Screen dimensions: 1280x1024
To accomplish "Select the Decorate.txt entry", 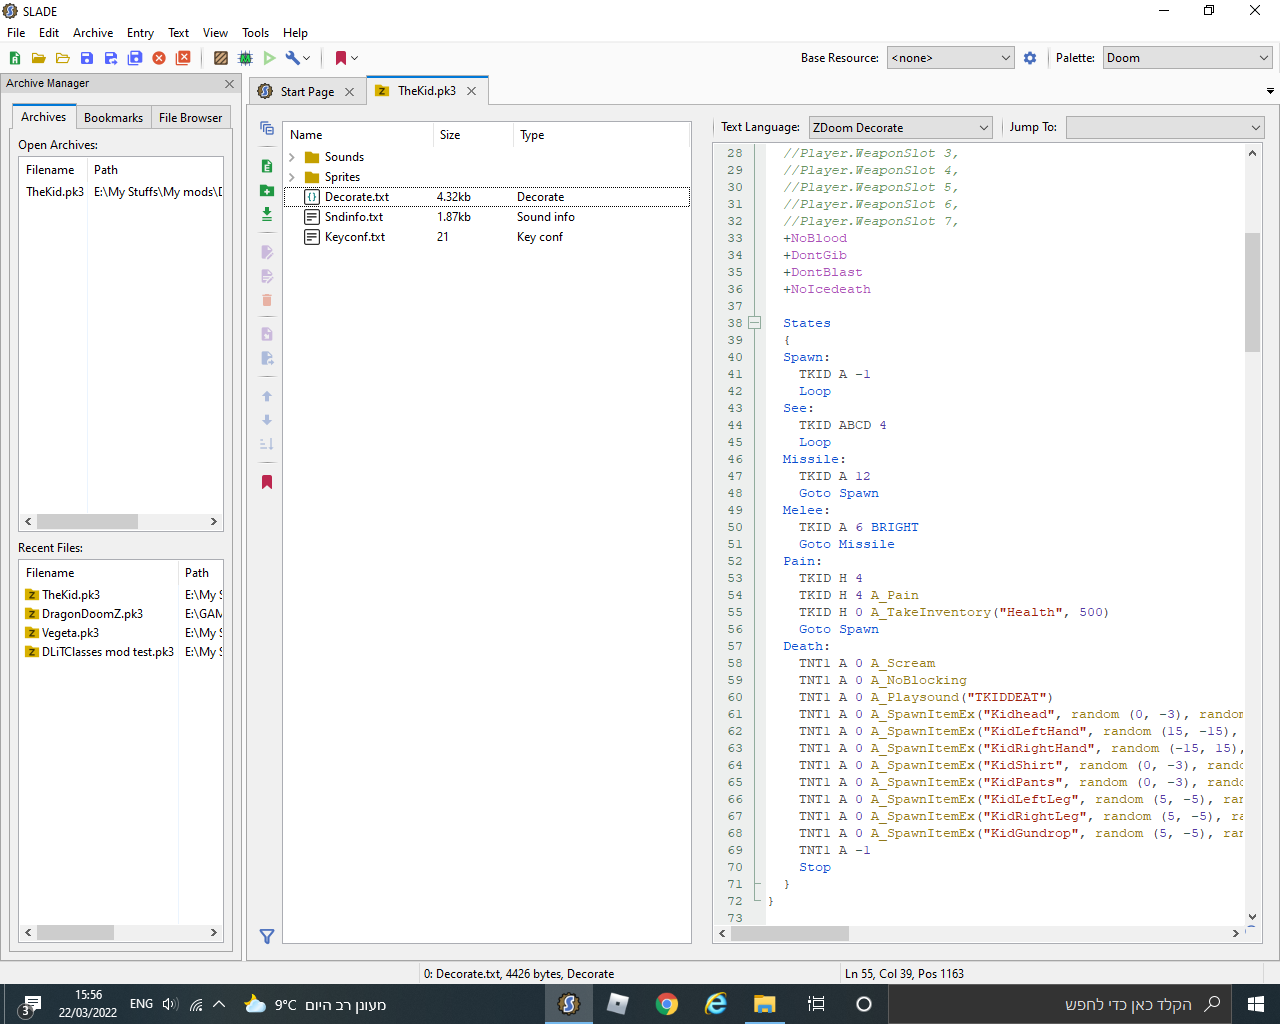I will (487, 197).
